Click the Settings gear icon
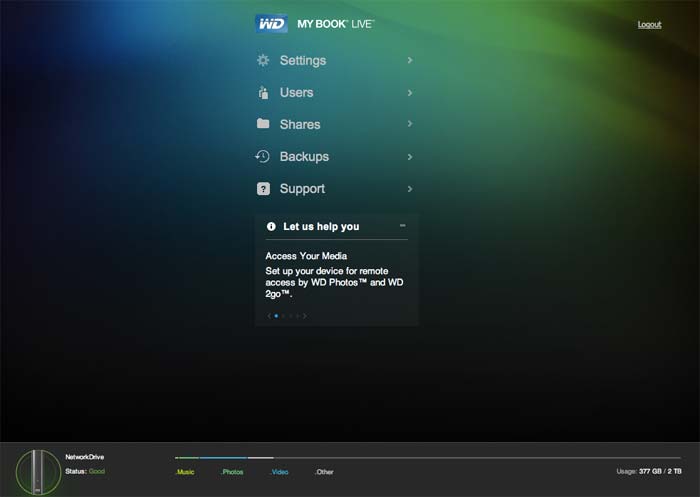This screenshot has height=497, width=700. pos(263,60)
